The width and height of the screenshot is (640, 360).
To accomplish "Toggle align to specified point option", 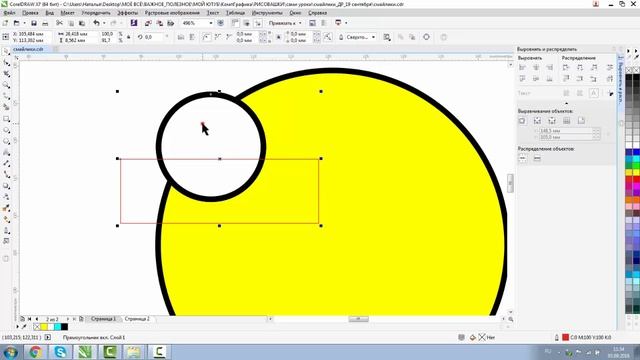I will 581,121.
